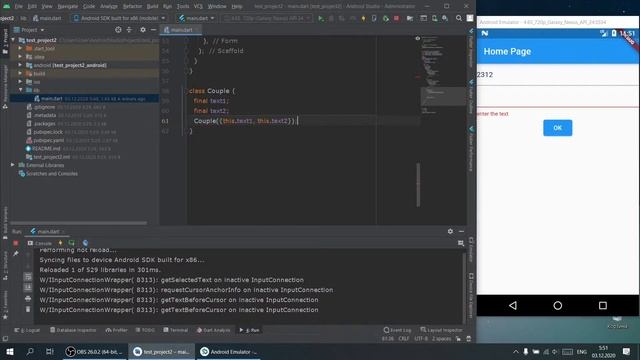Click the red Stop button in main toolbar

[396, 18]
